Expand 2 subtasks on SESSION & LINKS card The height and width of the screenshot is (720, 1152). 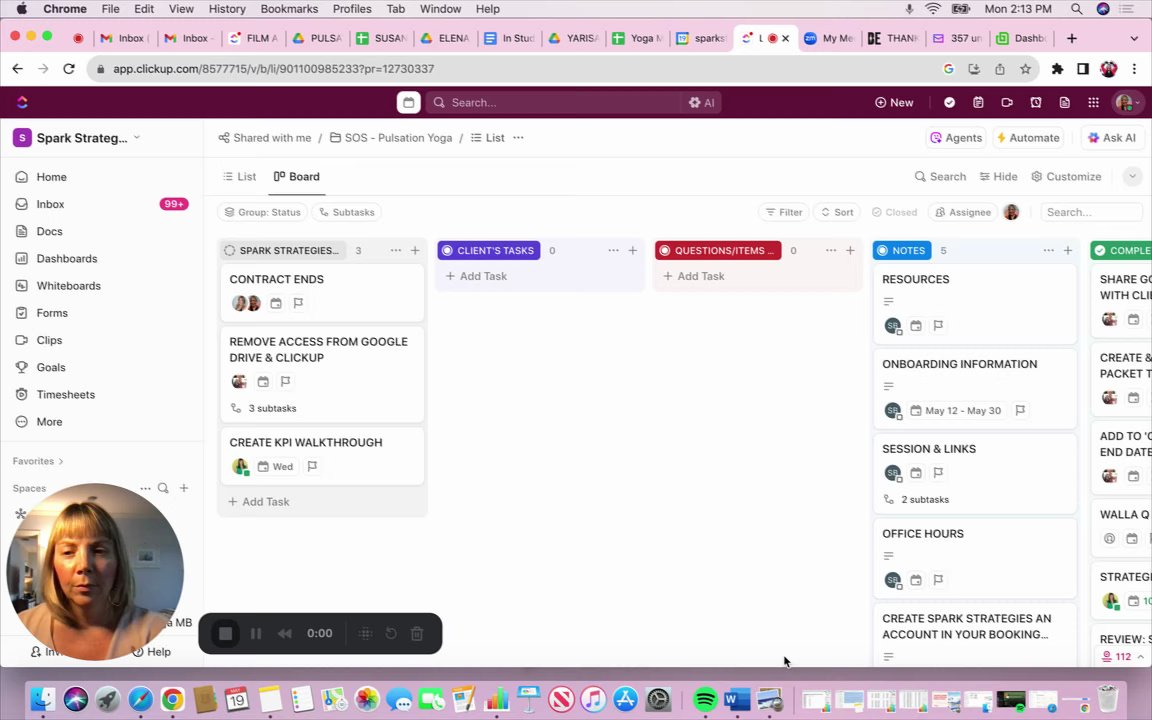[916, 500]
